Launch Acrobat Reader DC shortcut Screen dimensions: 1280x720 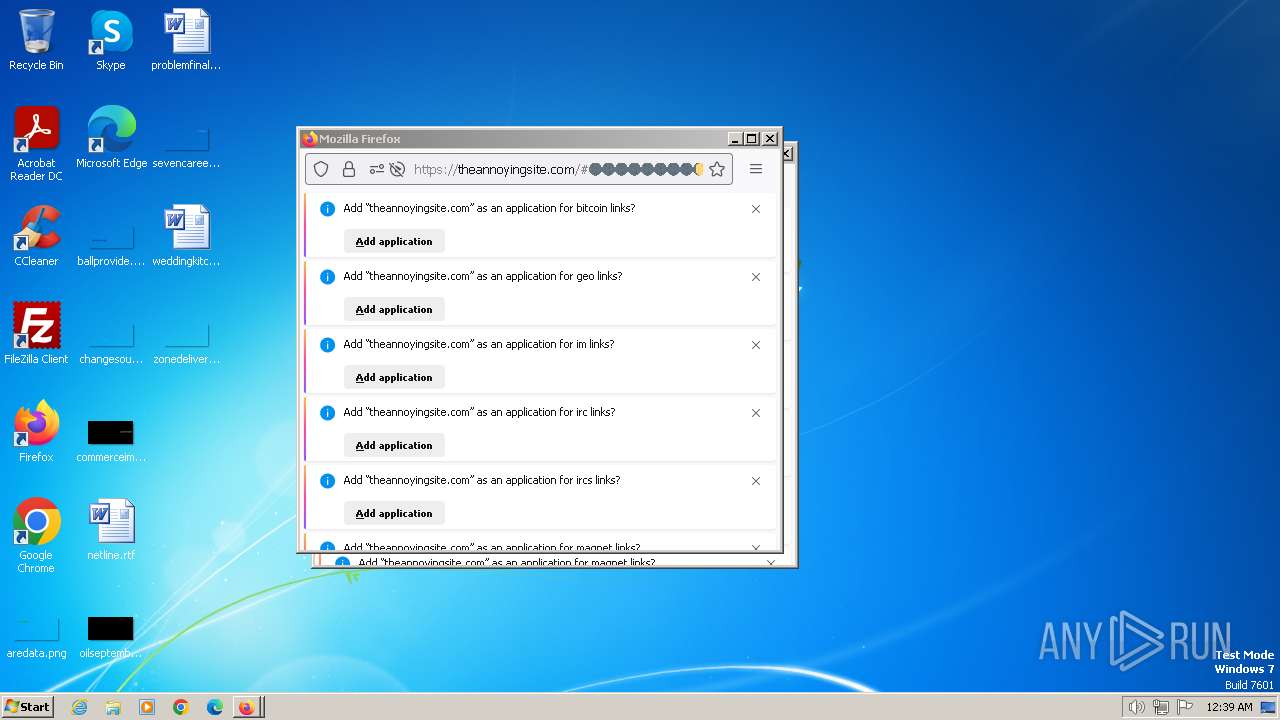coord(36,144)
